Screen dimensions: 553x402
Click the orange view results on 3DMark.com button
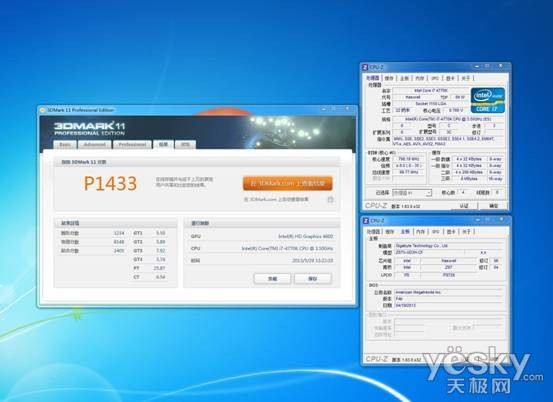[x=287, y=183]
